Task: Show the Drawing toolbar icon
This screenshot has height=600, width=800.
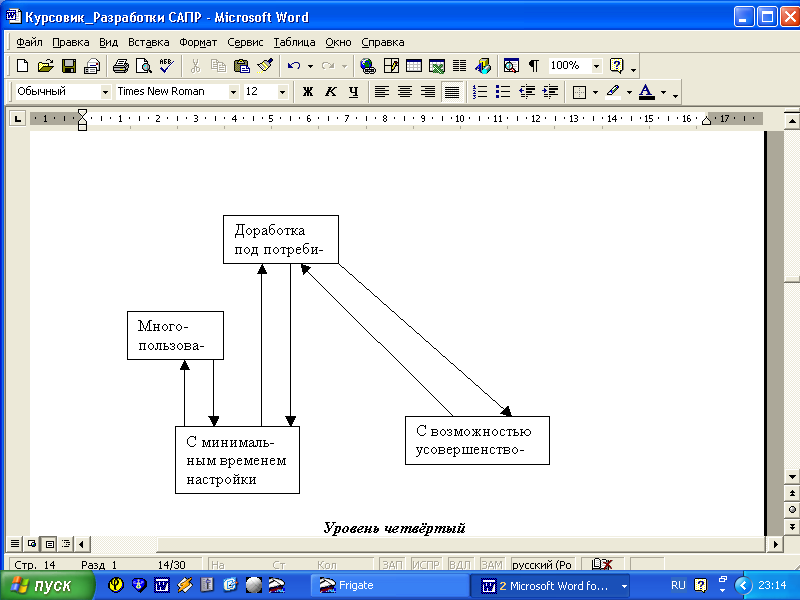Action: coord(483,66)
